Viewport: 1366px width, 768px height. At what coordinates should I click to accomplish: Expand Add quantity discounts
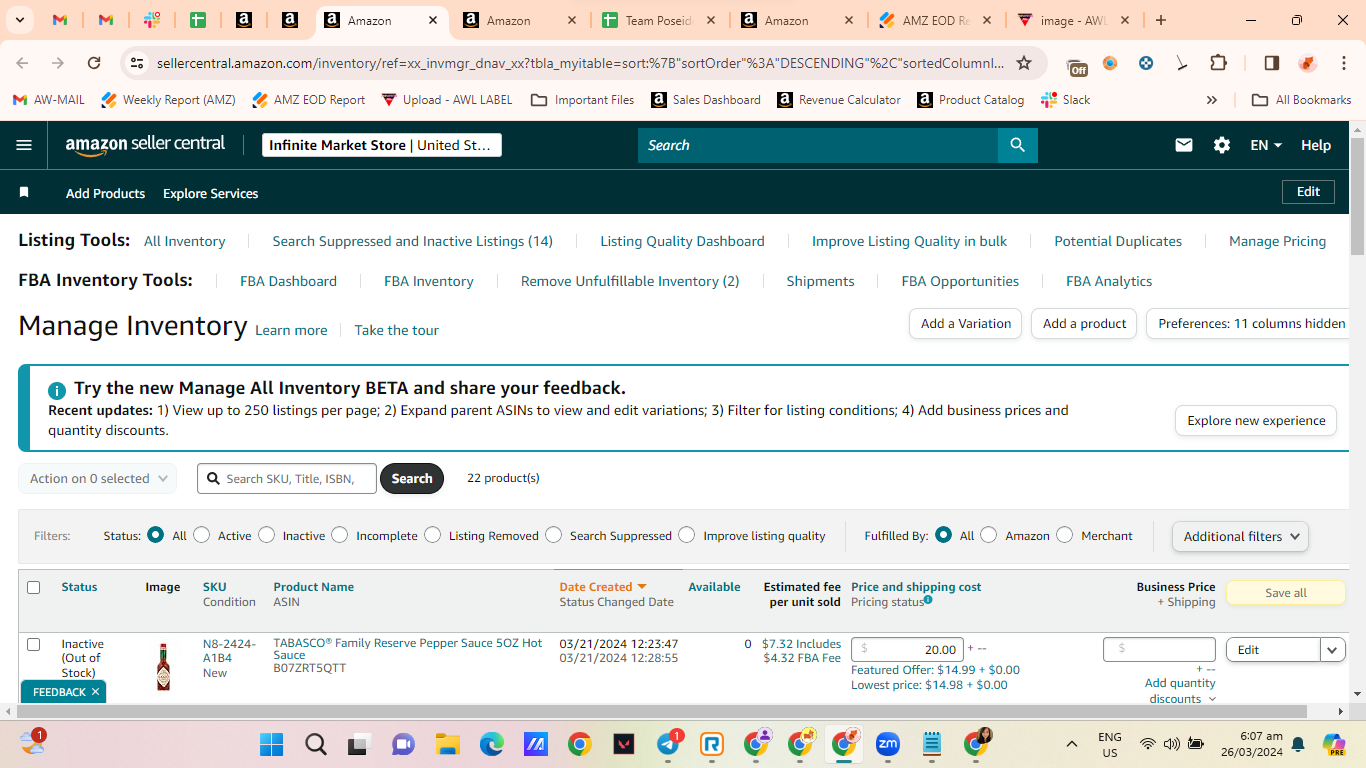click(x=1180, y=691)
